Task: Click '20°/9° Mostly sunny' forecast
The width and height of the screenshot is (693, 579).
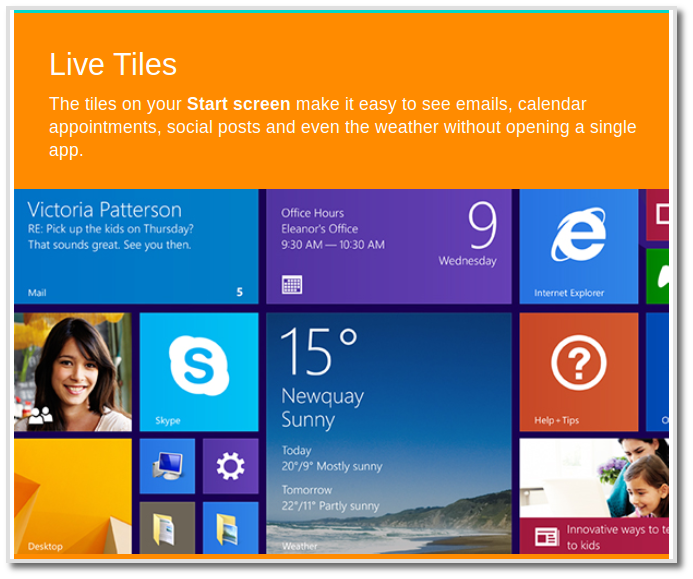Action: coord(332,466)
